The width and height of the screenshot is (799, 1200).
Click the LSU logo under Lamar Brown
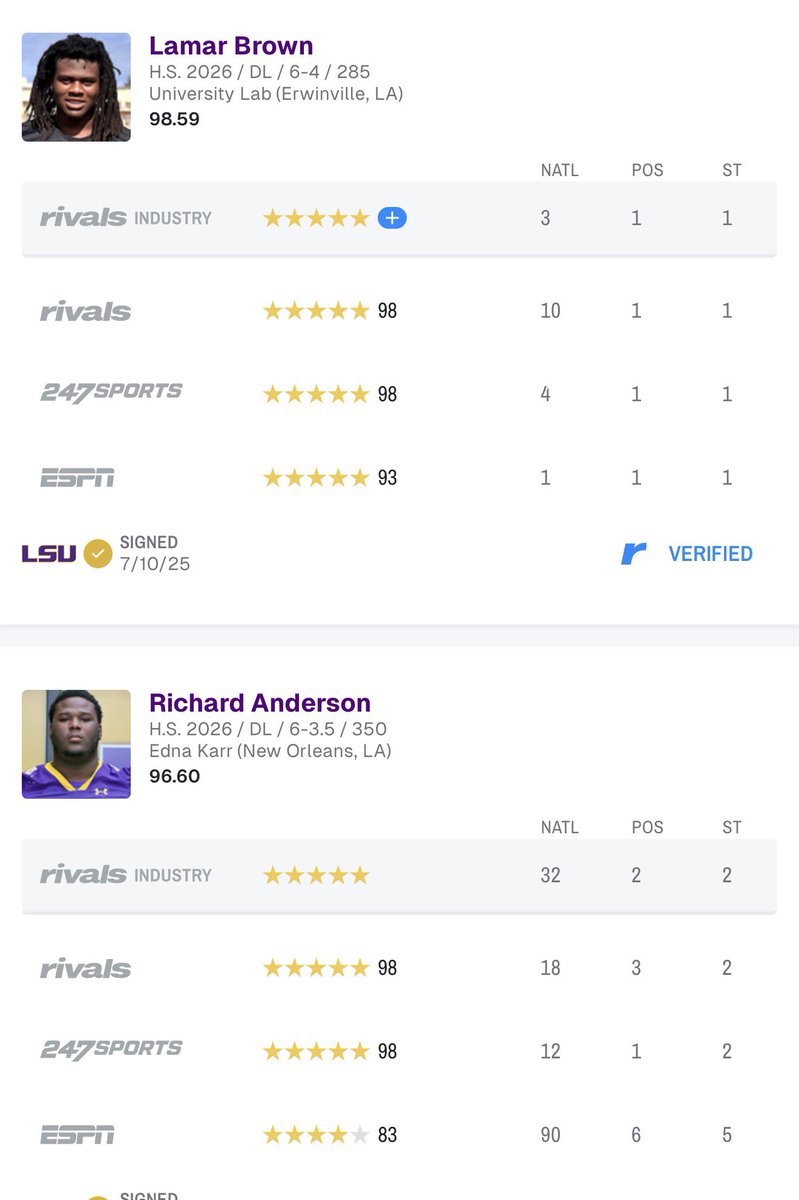[x=49, y=553]
